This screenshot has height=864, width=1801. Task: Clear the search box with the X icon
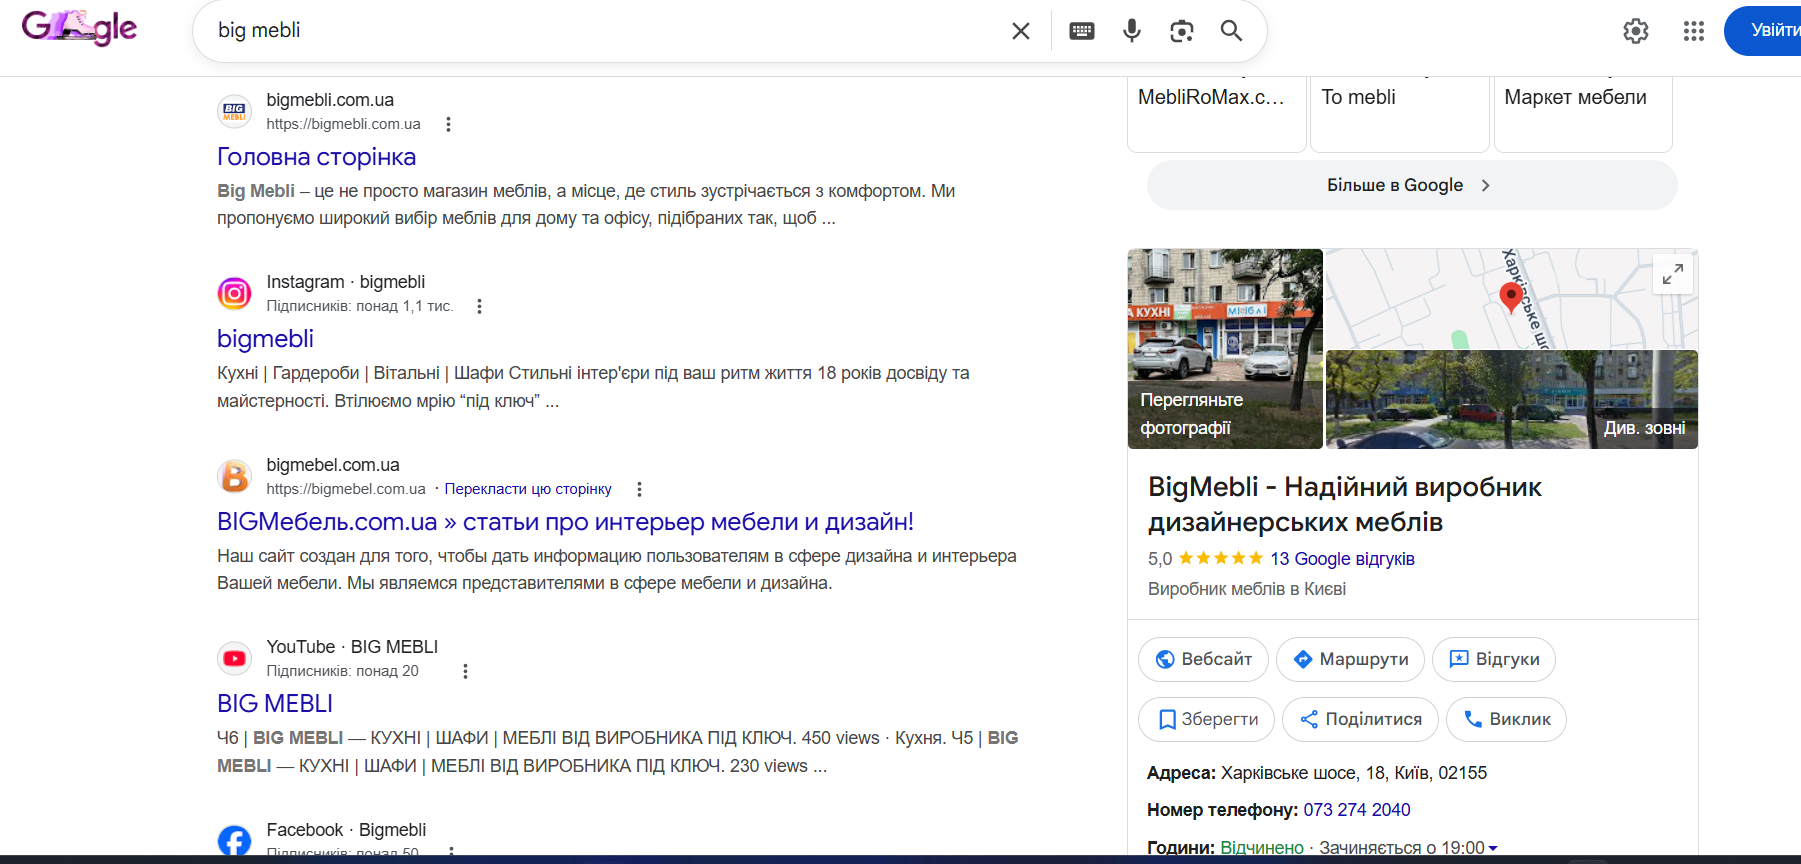[1021, 31]
